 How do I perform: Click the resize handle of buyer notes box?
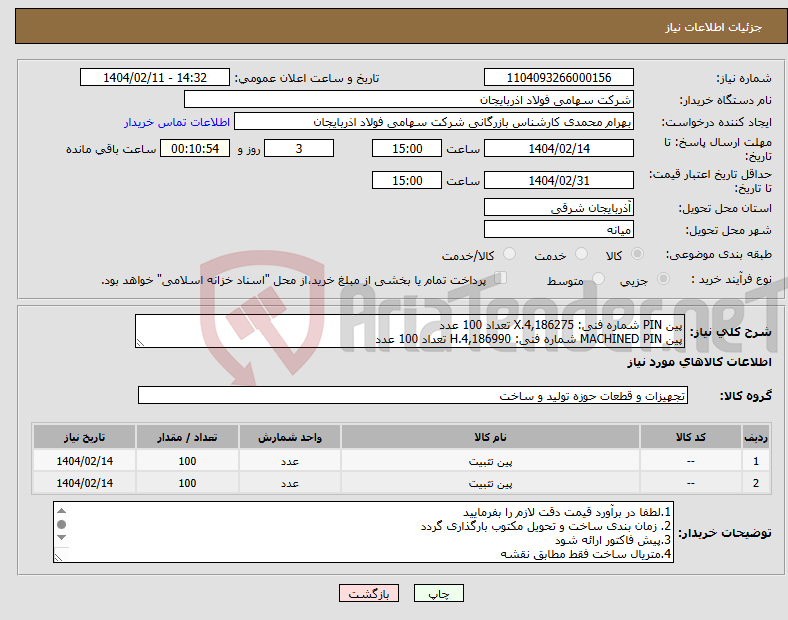coord(58,558)
